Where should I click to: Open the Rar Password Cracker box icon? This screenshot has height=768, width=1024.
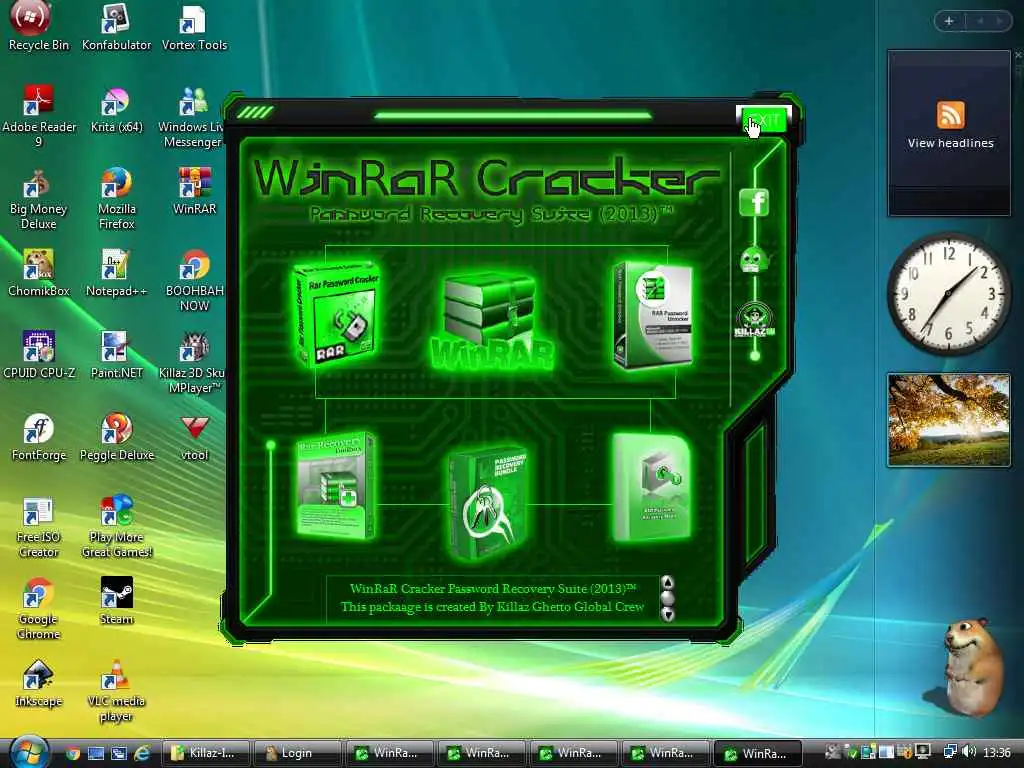point(336,313)
